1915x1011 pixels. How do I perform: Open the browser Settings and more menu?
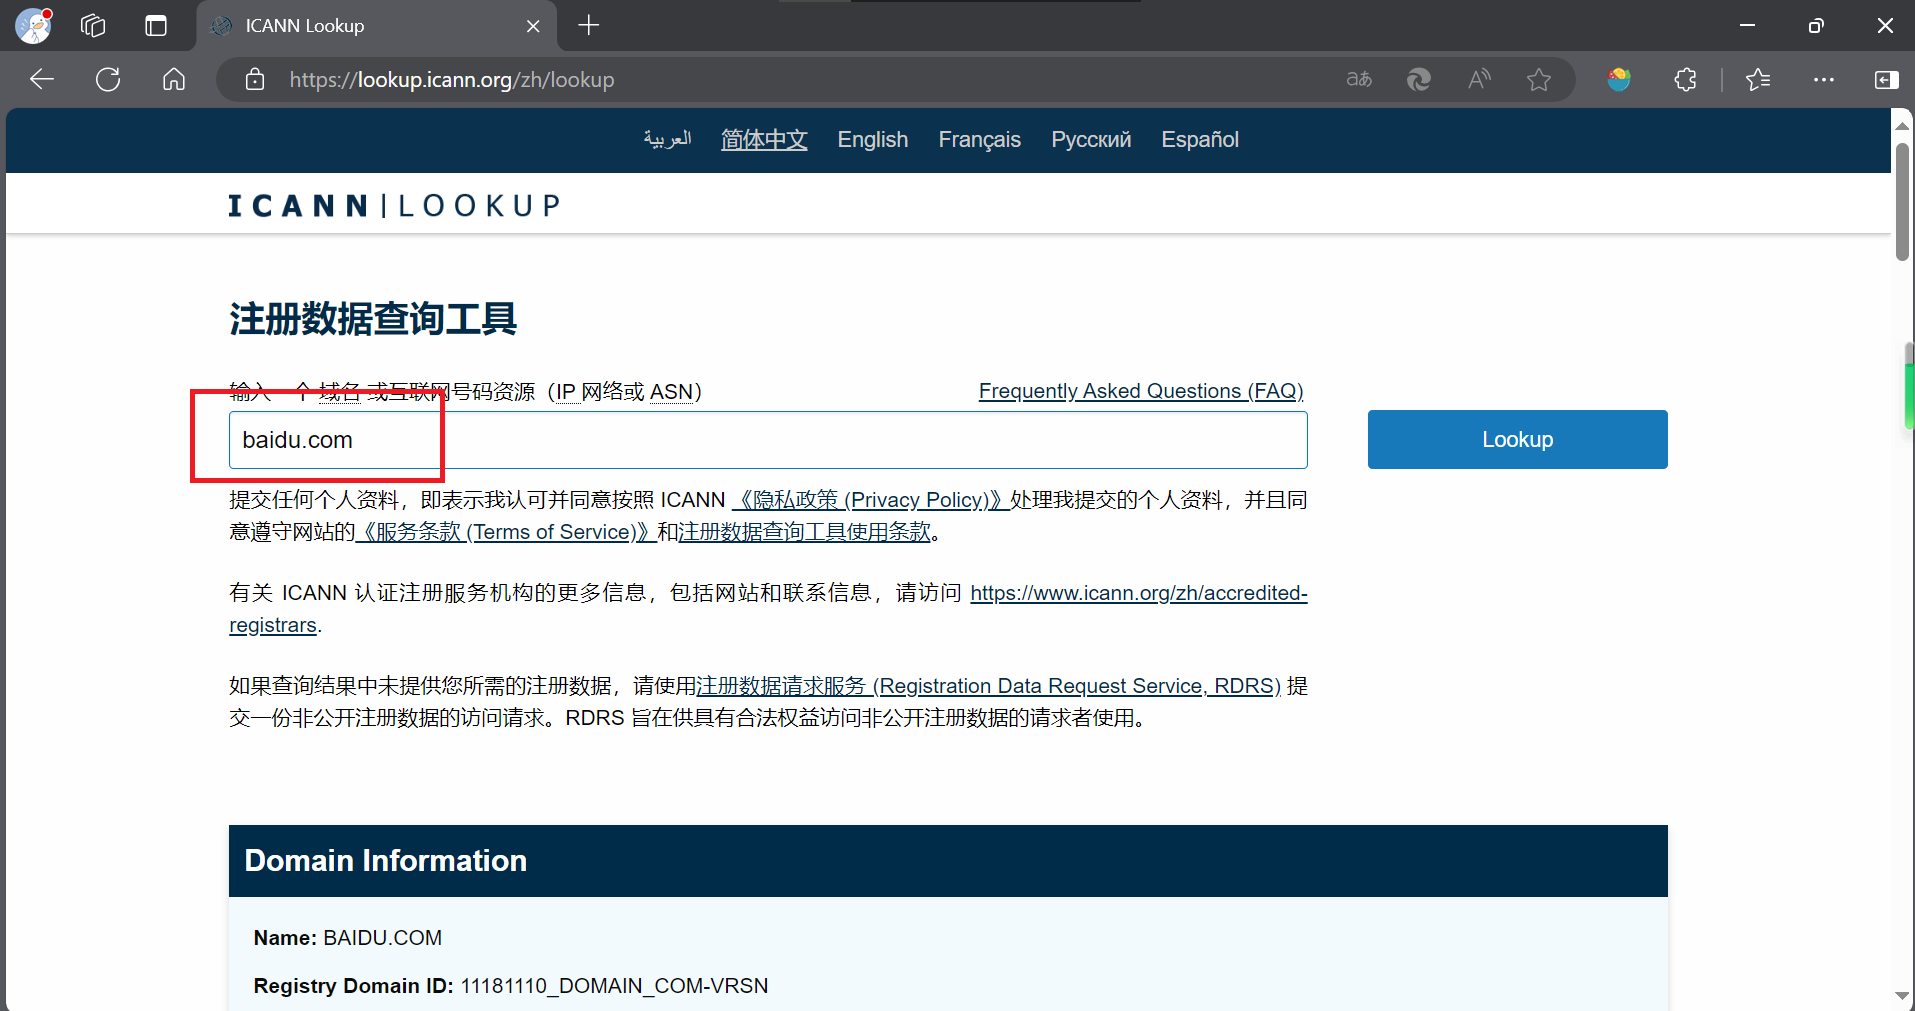tap(1824, 79)
